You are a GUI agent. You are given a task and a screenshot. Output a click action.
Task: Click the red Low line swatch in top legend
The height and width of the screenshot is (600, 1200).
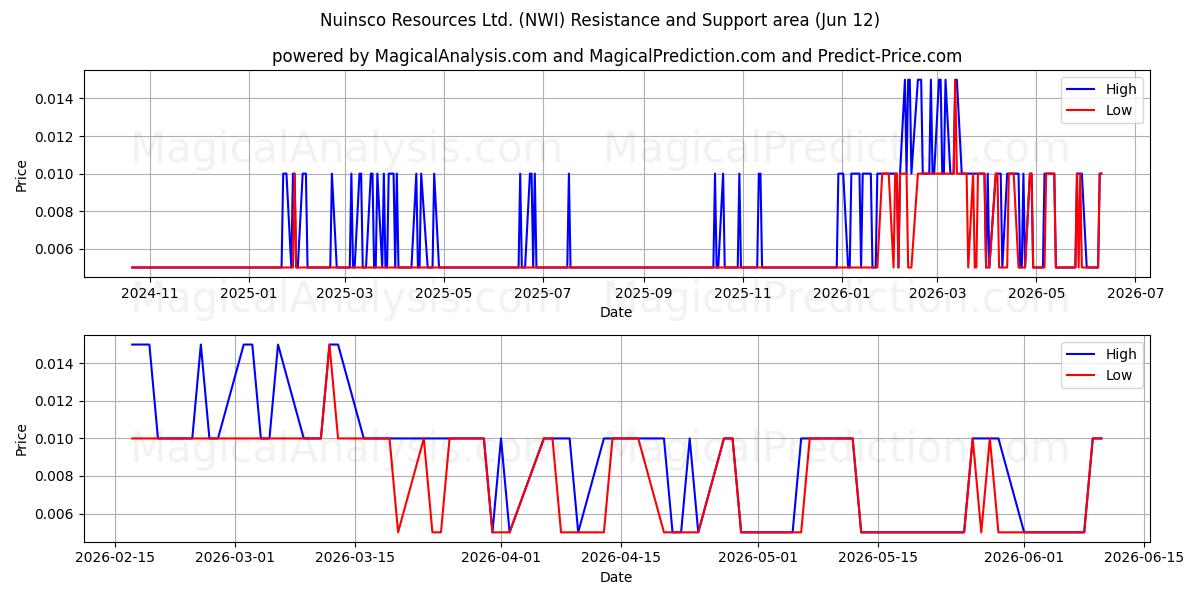click(1082, 111)
